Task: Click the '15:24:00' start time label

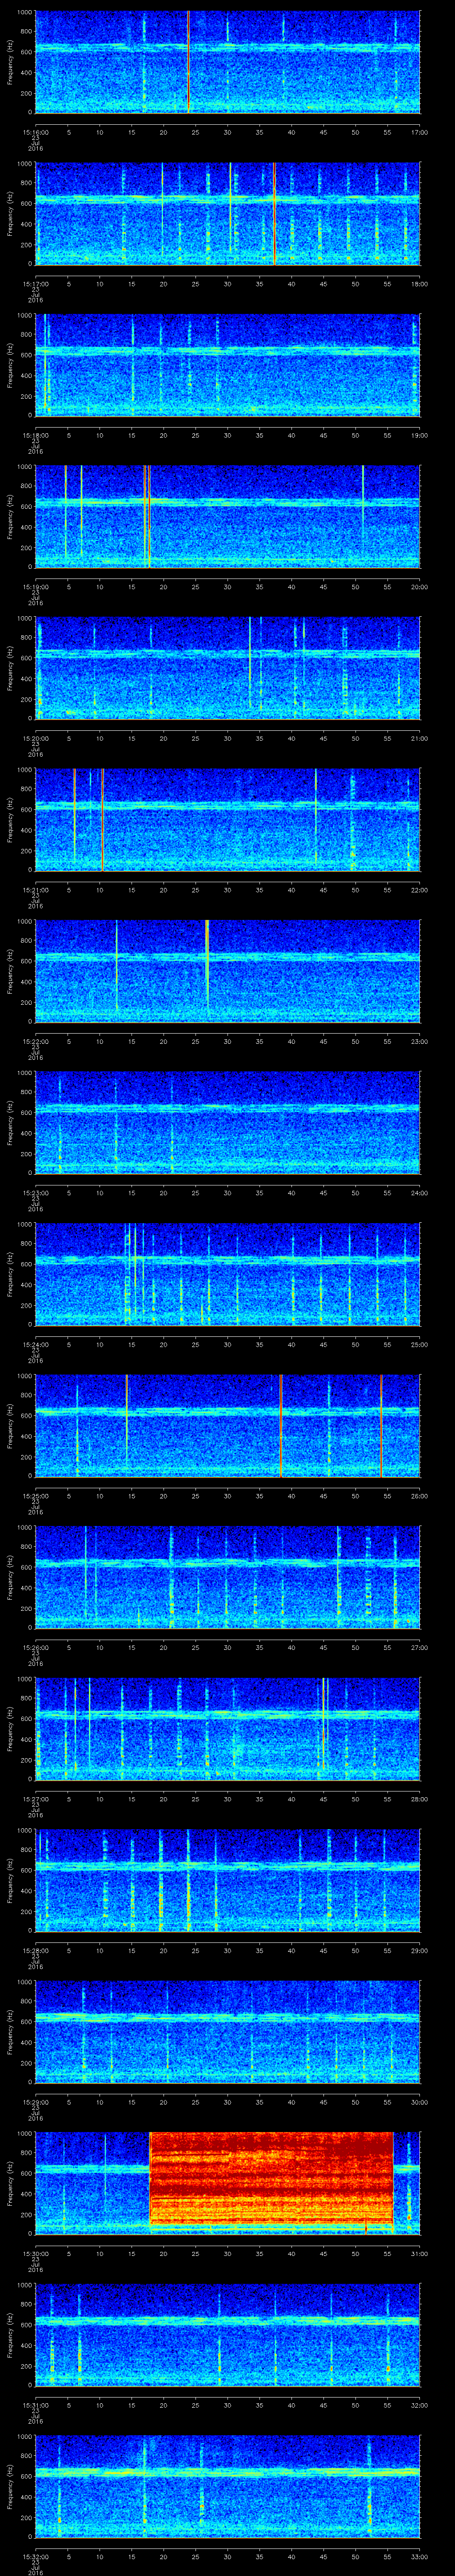Action: pyautogui.click(x=35, y=1344)
